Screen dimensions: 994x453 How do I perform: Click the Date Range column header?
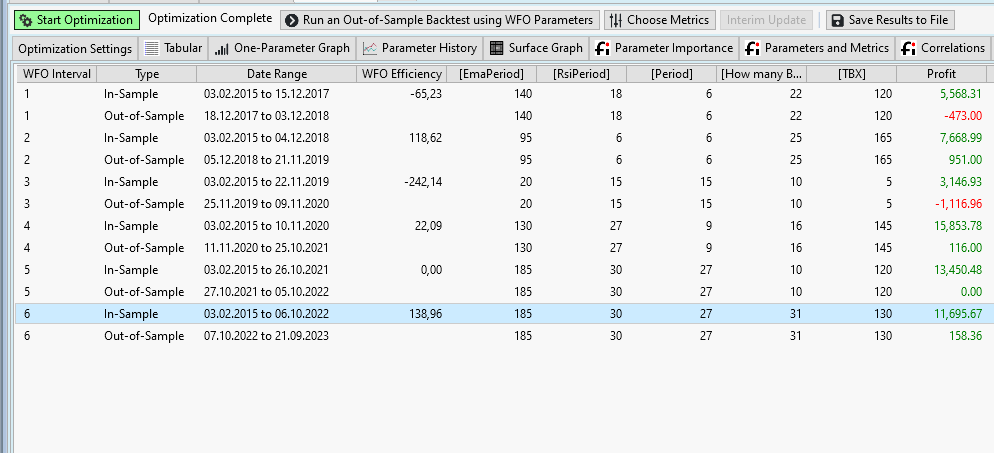(277, 74)
